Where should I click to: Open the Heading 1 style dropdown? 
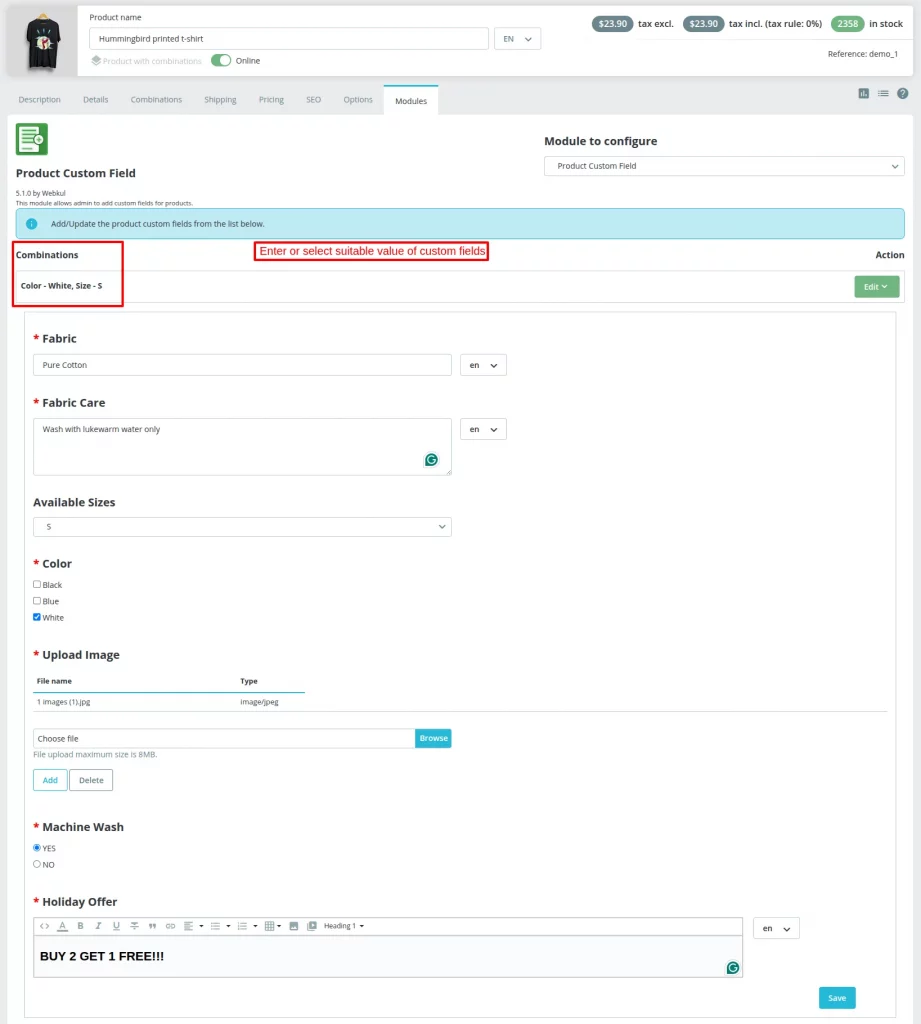[344, 925]
